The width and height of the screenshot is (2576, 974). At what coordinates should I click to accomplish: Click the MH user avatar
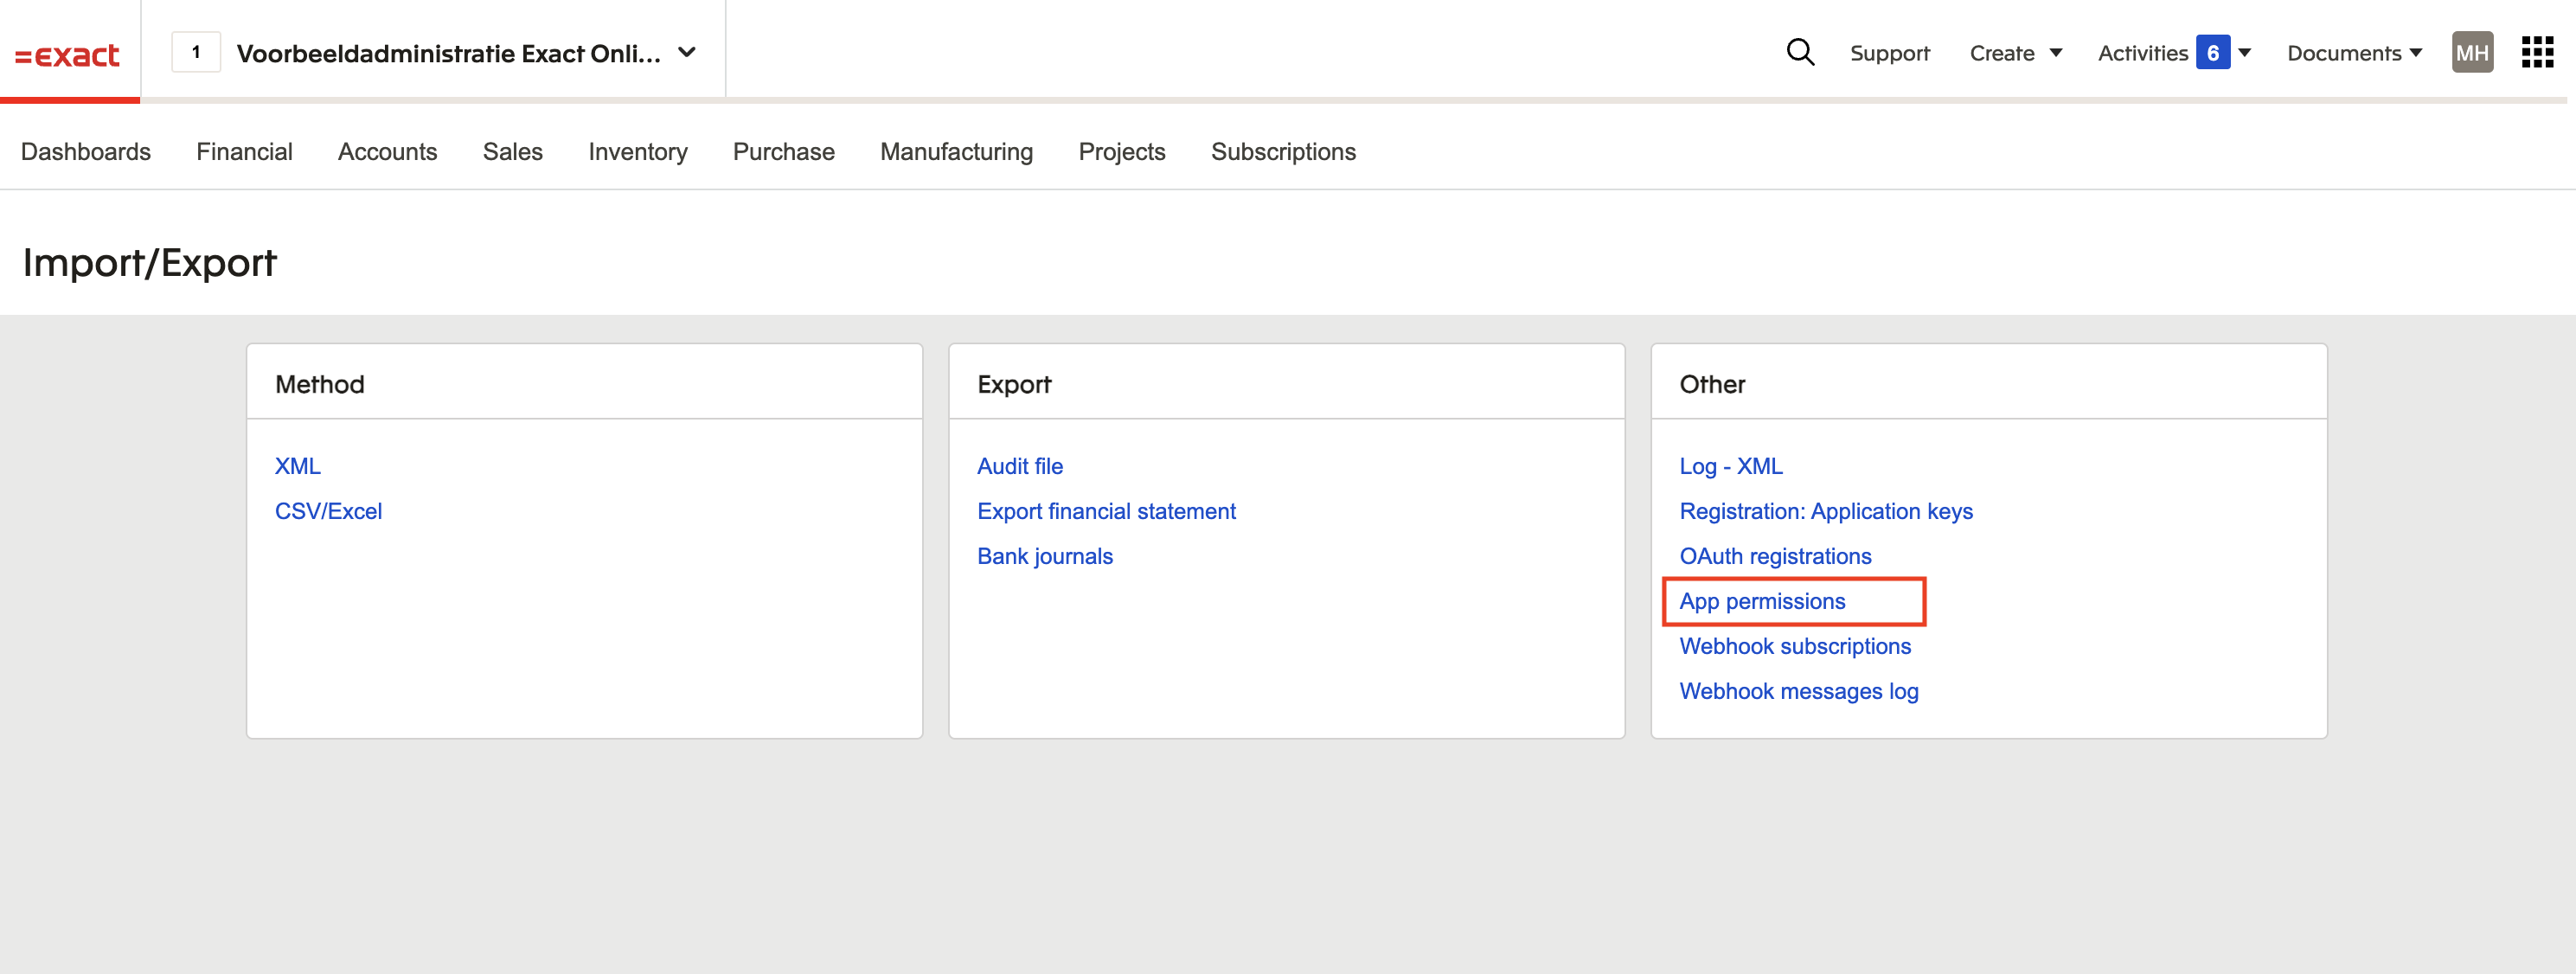2471,52
